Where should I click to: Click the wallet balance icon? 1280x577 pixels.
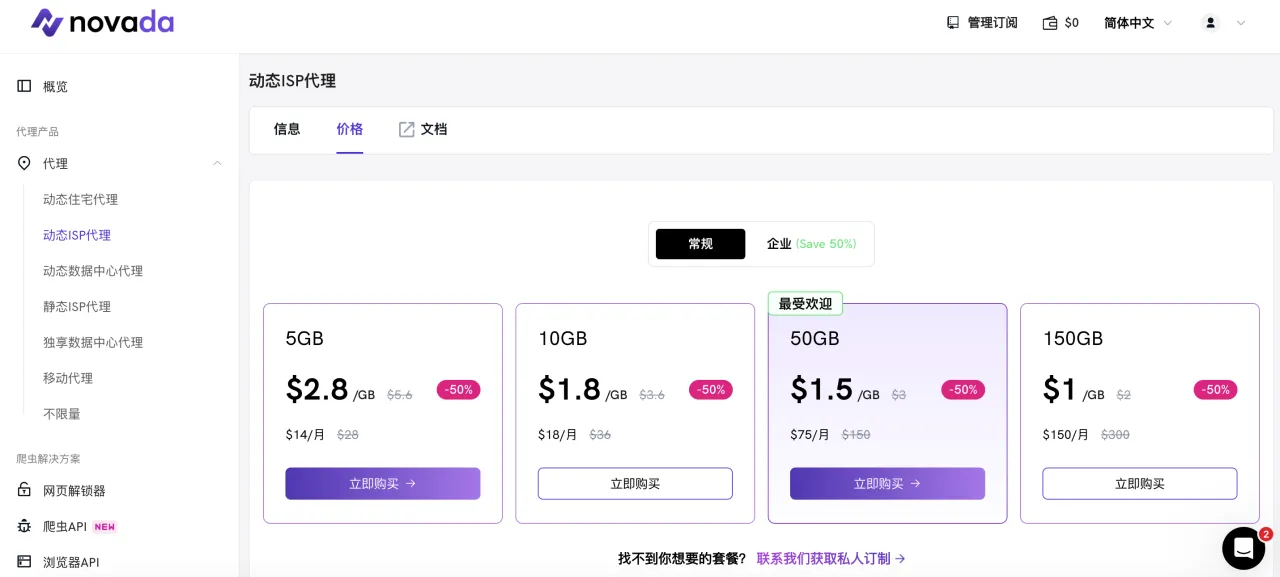click(1050, 23)
